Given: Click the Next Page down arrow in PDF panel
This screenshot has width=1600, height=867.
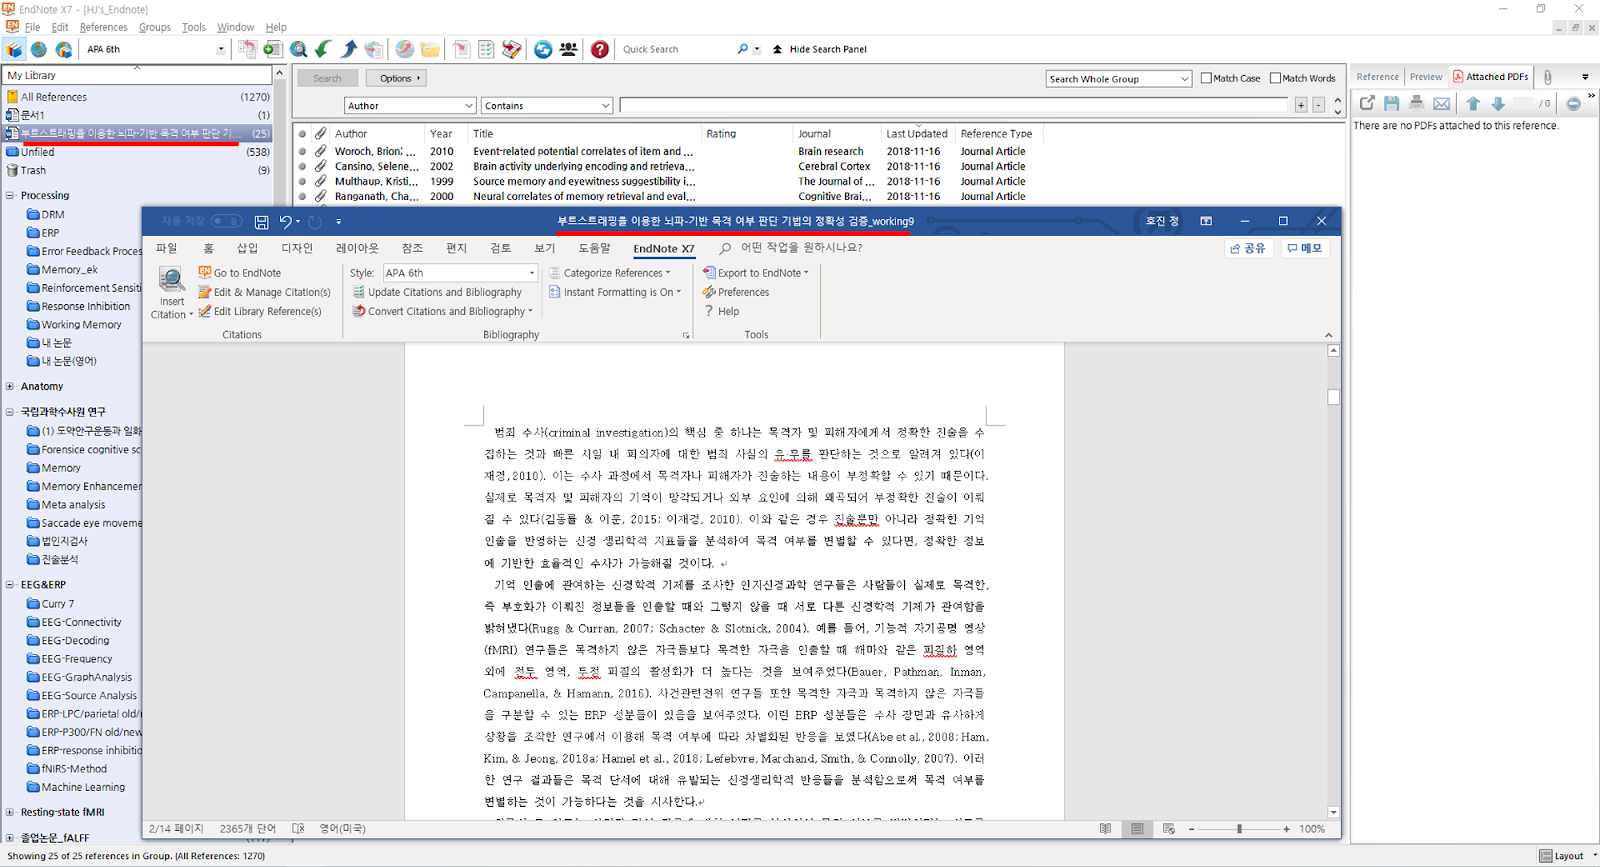Looking at the screenshot, I should click(x=1498, y=103).
